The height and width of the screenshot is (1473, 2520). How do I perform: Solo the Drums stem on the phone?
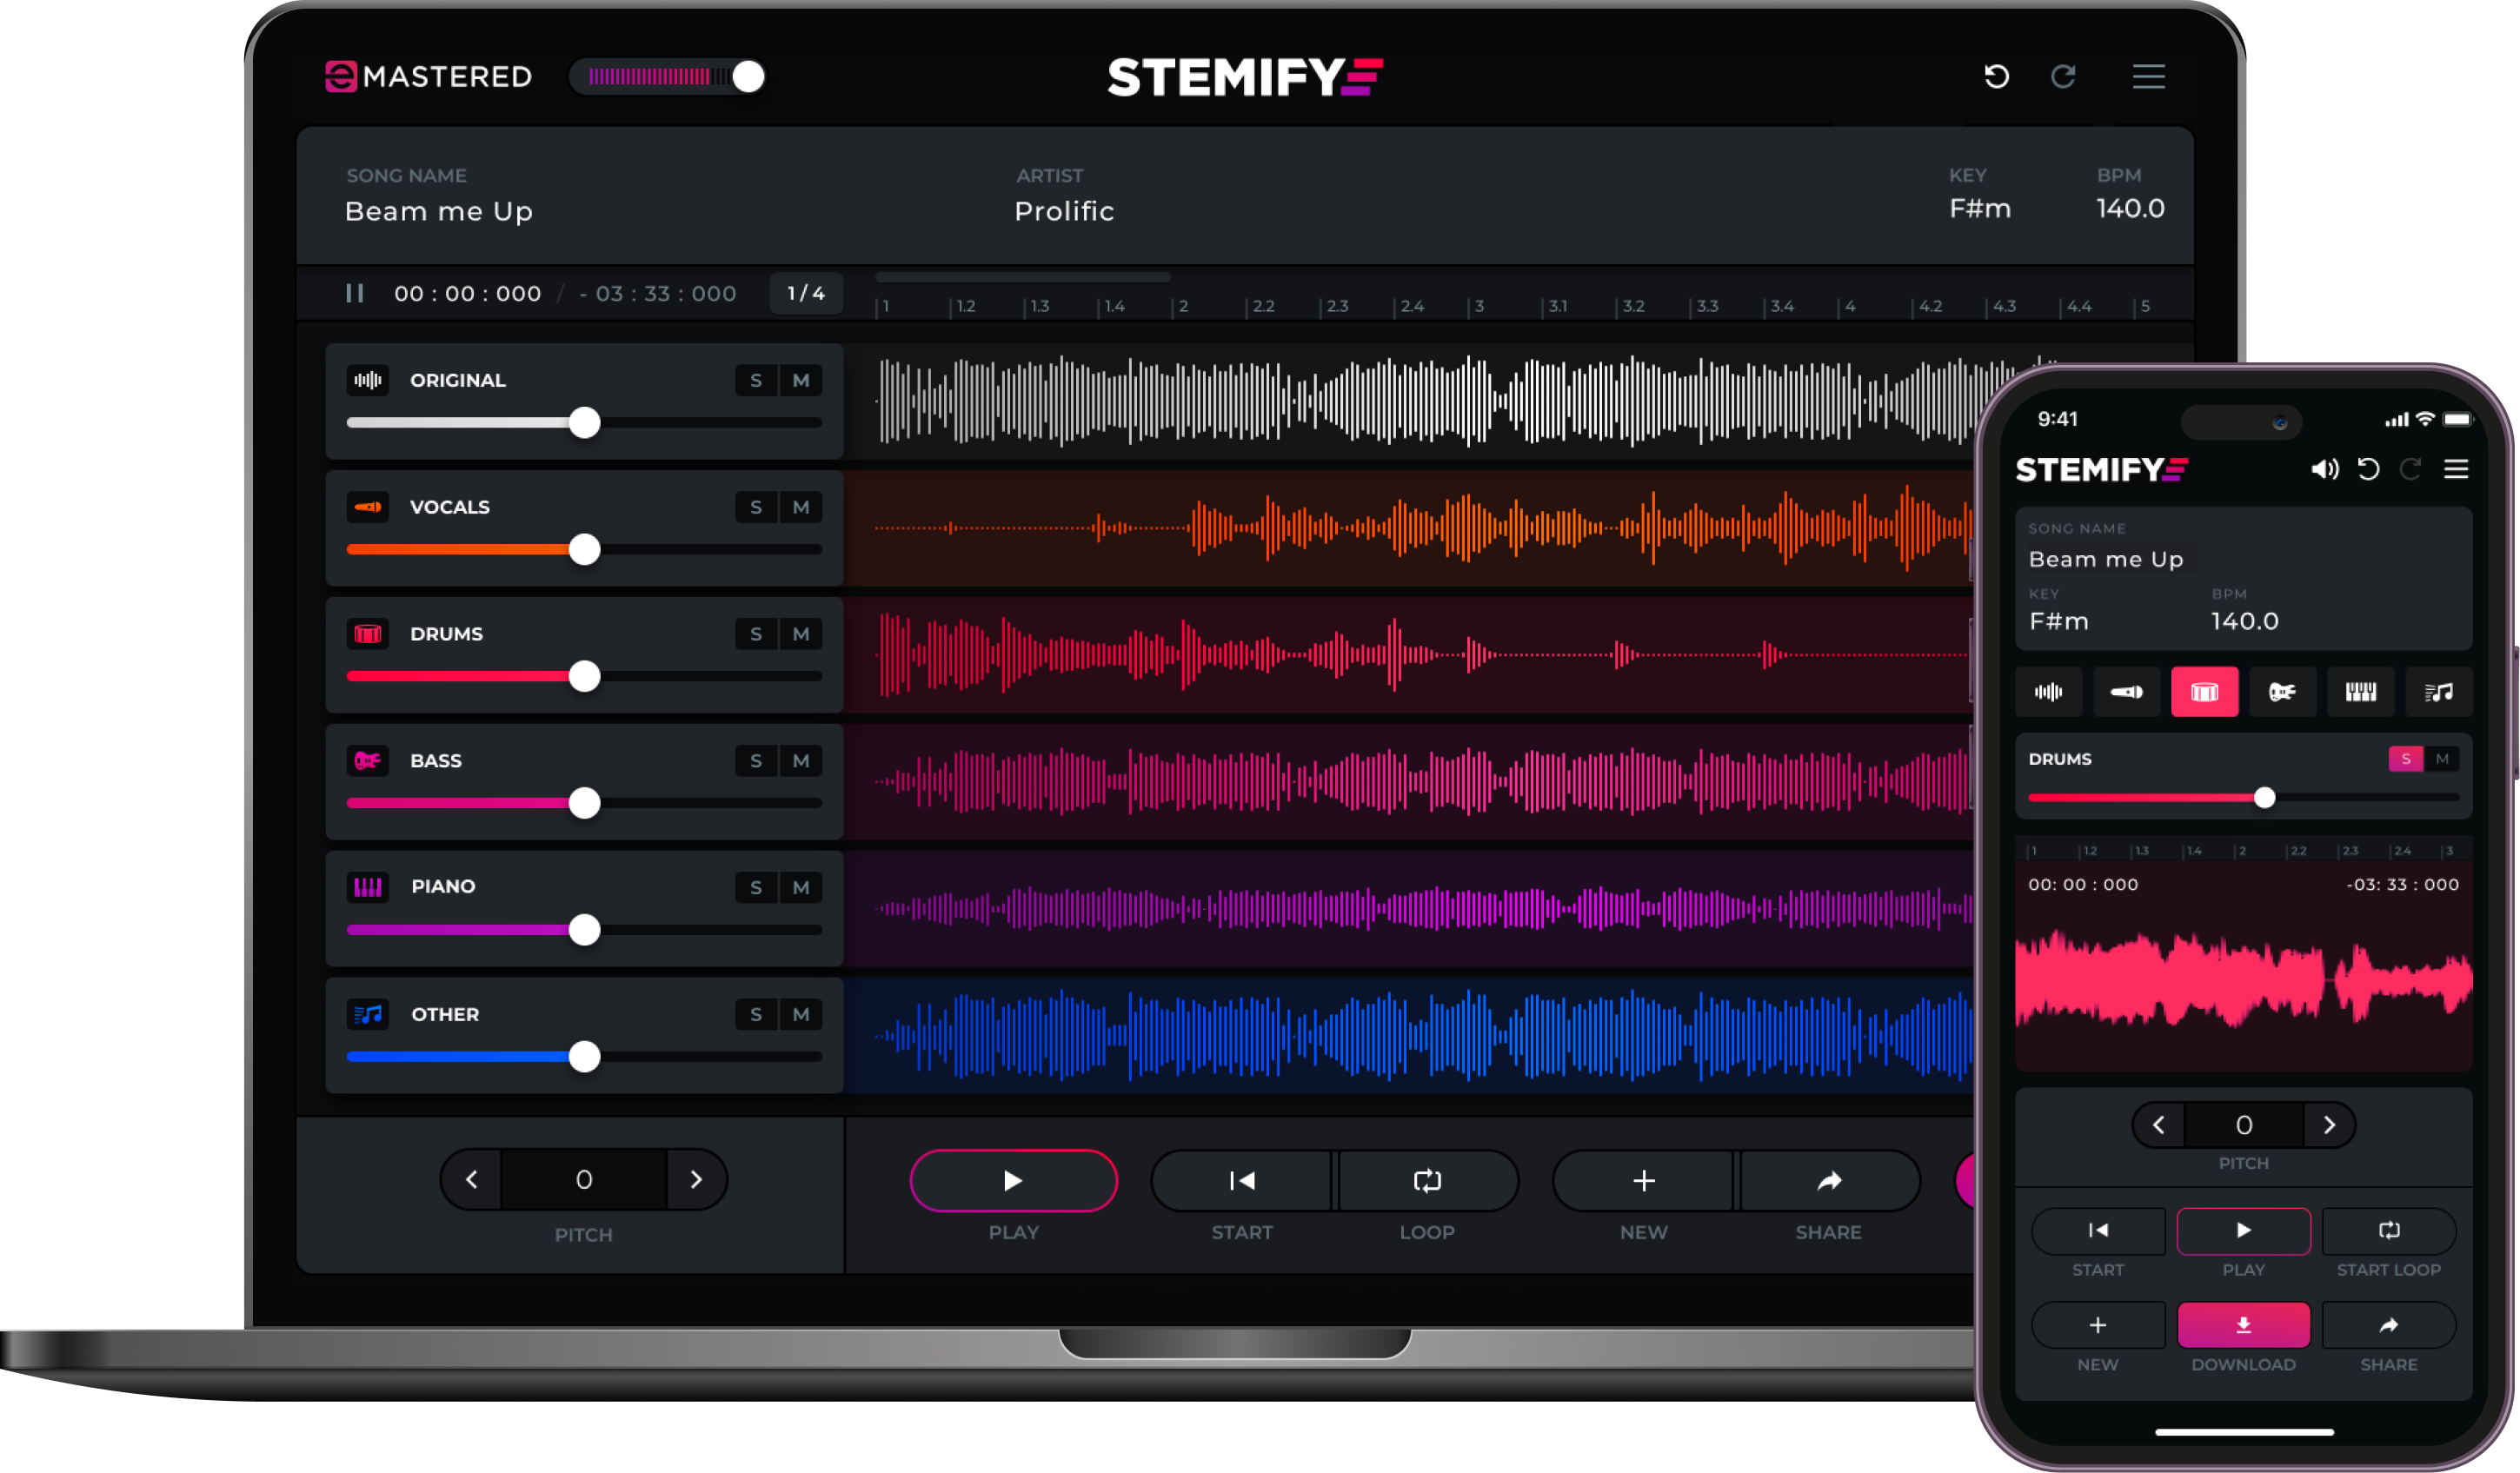coord(2406,759)
